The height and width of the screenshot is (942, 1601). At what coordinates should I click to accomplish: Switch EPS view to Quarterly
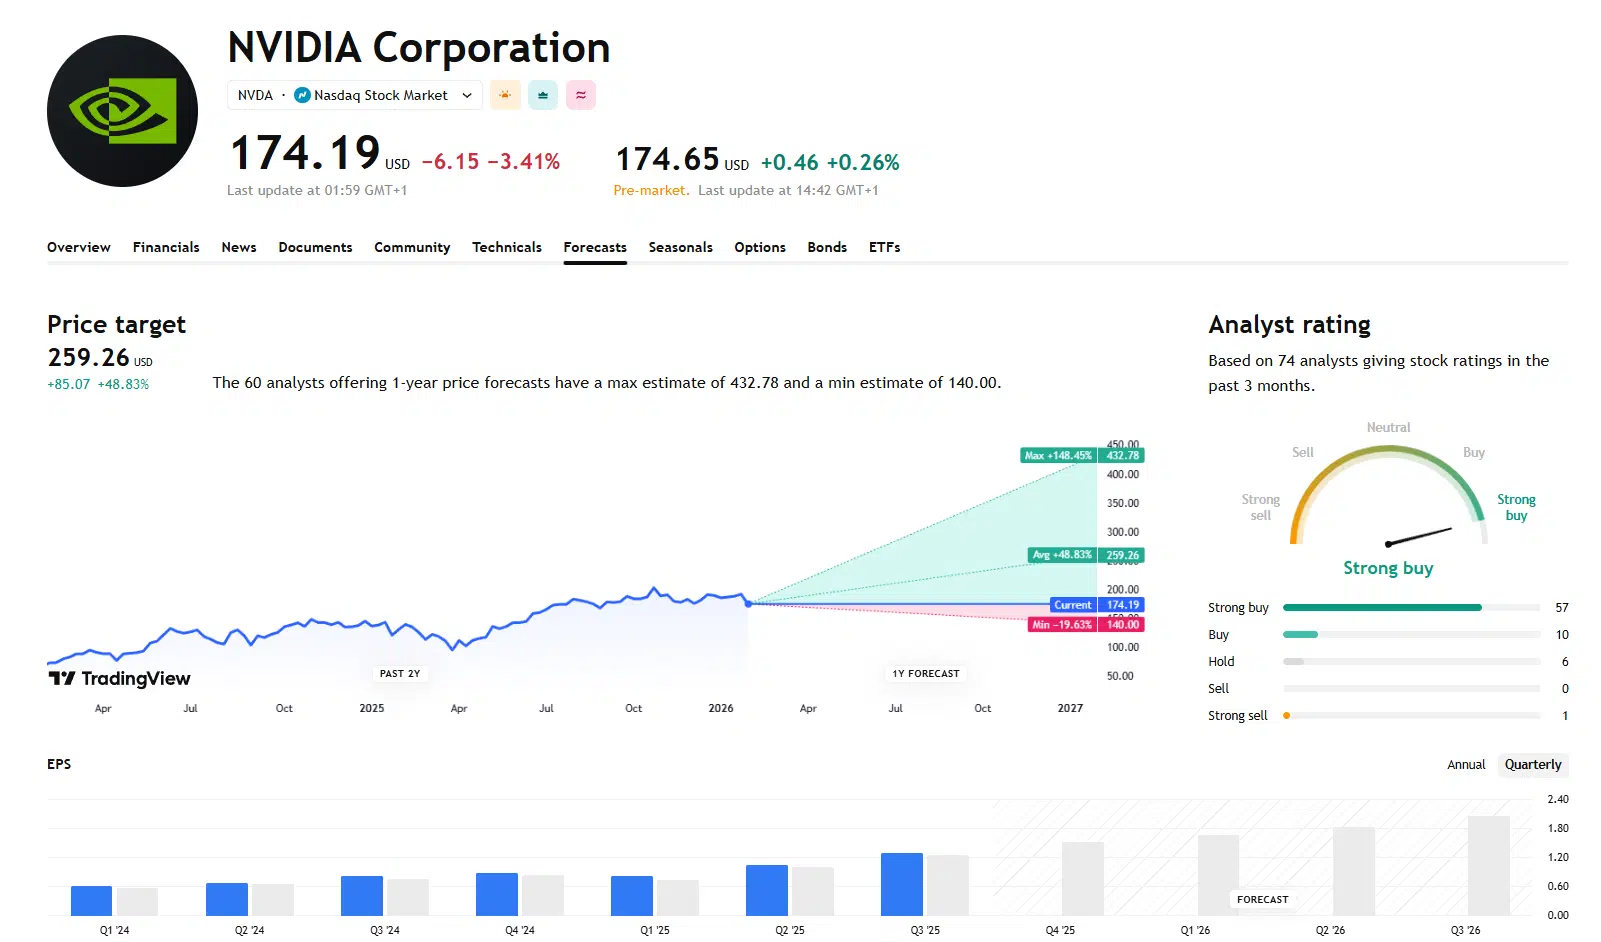tap(1532, 765)
